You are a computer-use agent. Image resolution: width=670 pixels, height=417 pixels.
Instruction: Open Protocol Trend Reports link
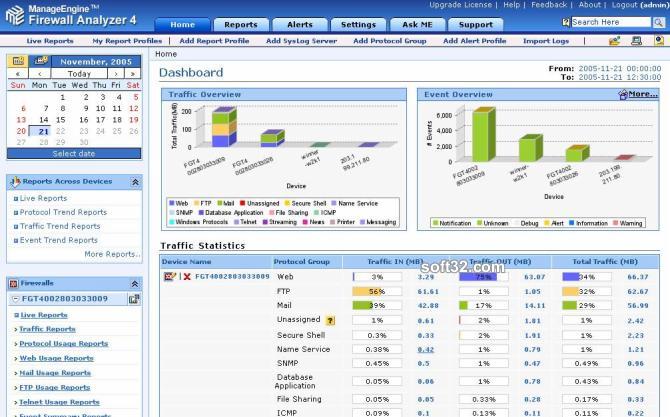63,212
